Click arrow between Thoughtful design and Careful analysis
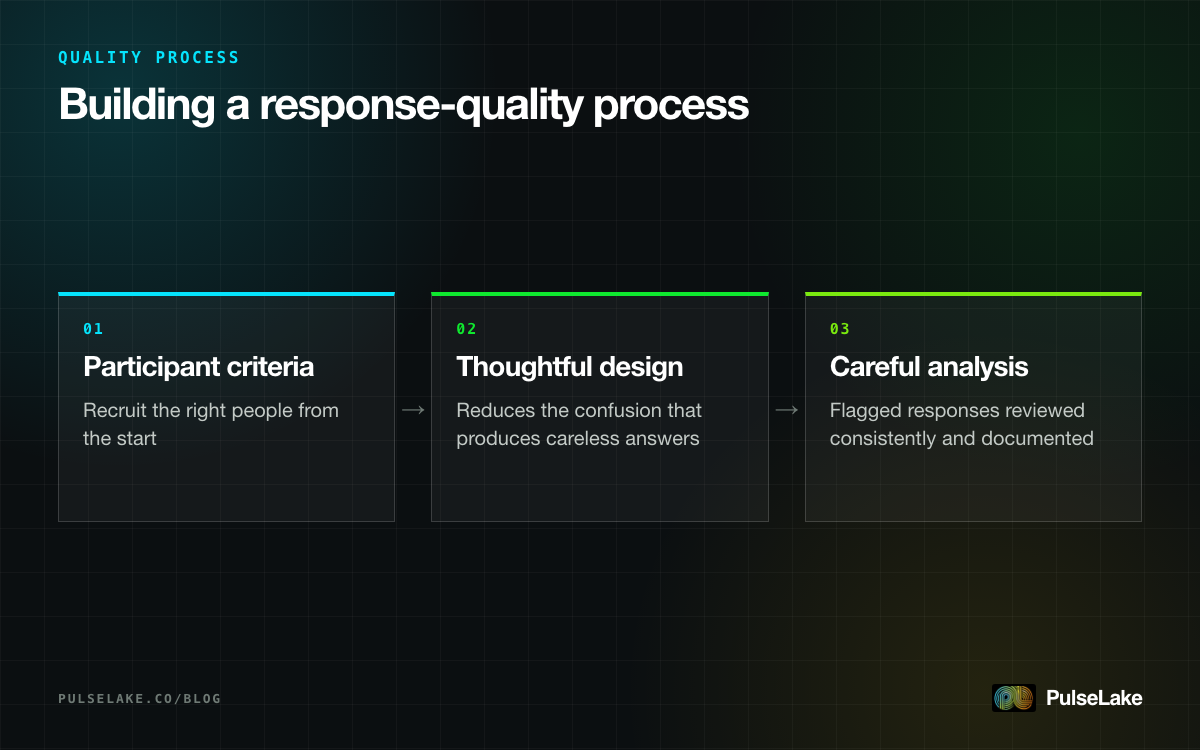 [x=787, y=410]
